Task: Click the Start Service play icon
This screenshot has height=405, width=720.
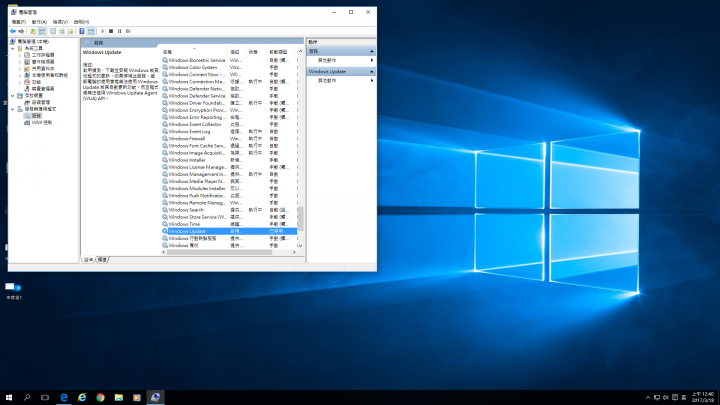Action: click(102, 31)
